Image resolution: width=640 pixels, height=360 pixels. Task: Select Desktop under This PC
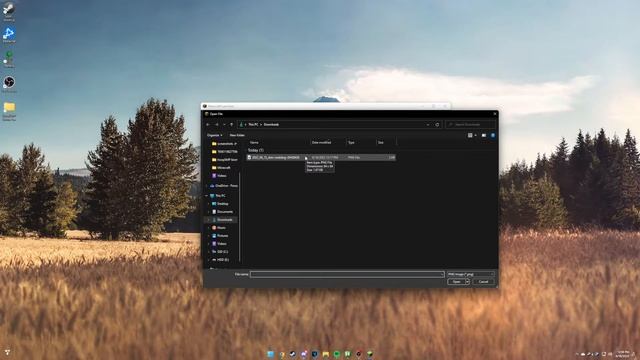[220, 204]
